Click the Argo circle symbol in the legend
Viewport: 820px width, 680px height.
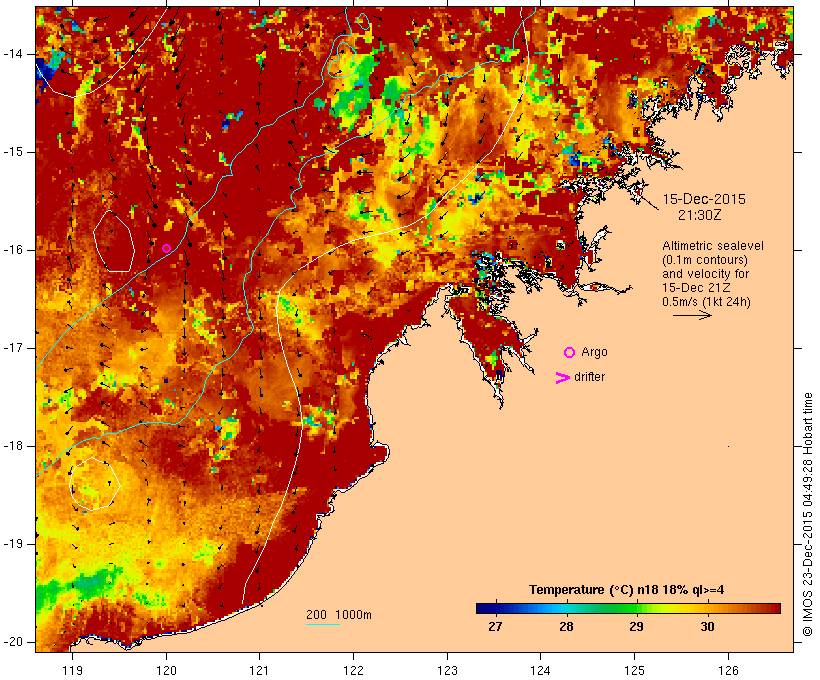[570, 353]
